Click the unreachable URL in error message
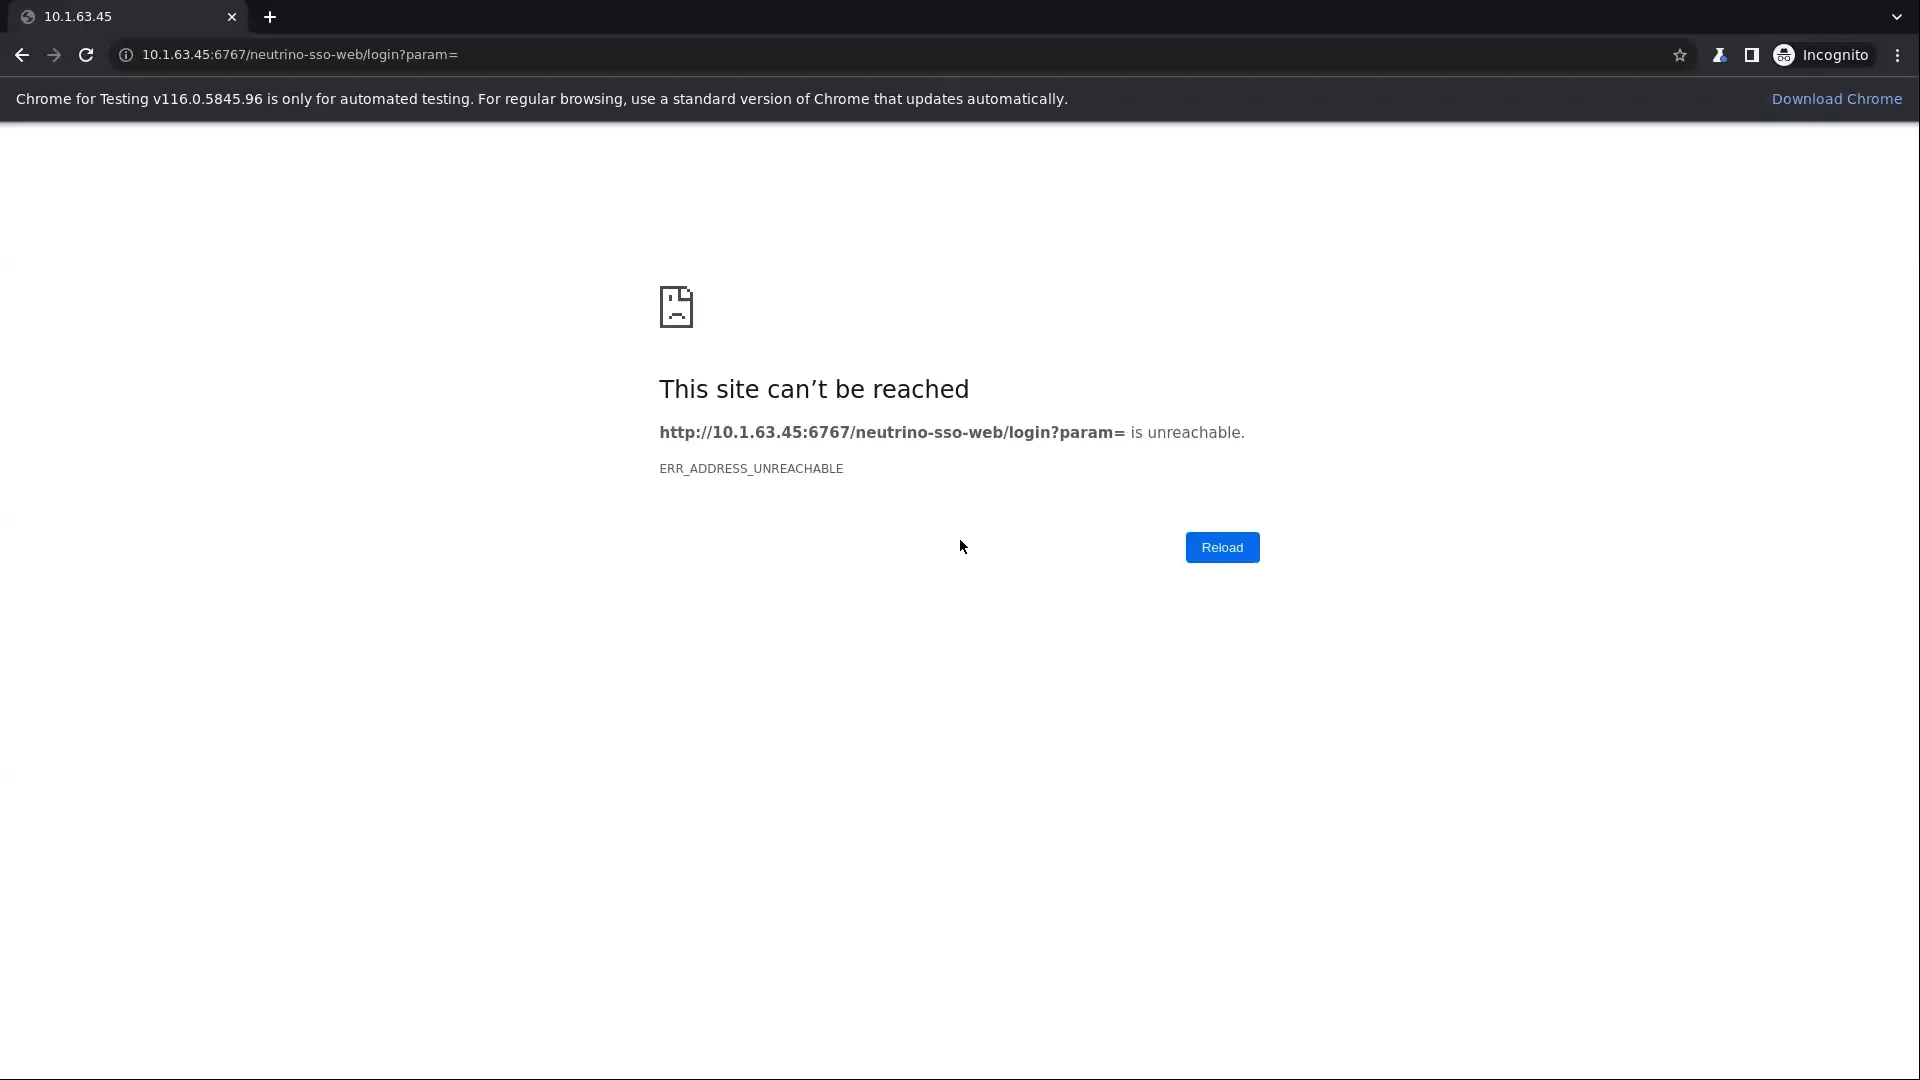 point(892,433)
